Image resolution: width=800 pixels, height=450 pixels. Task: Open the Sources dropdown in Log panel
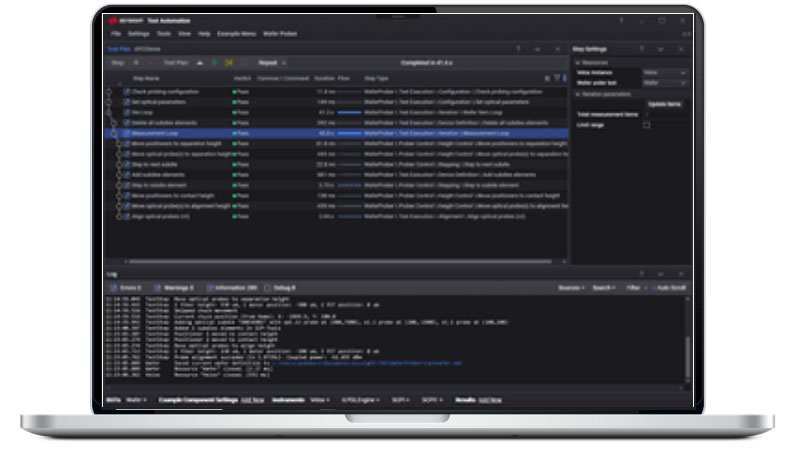coord(571,288)
